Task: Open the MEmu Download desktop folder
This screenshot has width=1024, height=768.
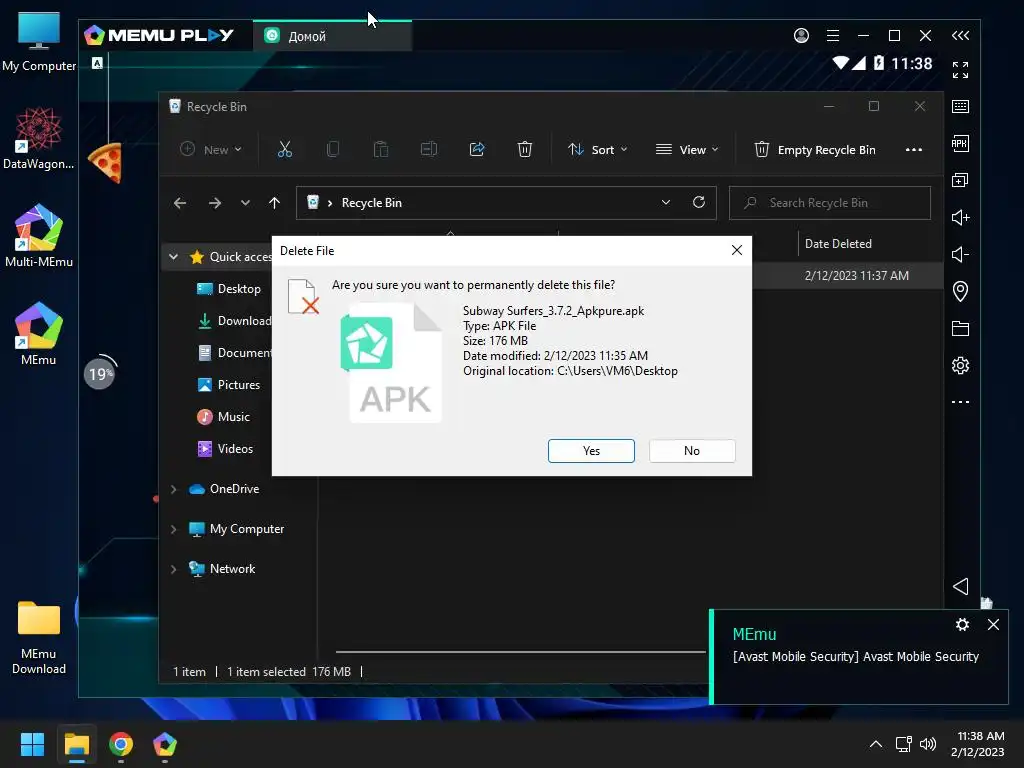Action: pyautogui.click(x=39, y=637)
